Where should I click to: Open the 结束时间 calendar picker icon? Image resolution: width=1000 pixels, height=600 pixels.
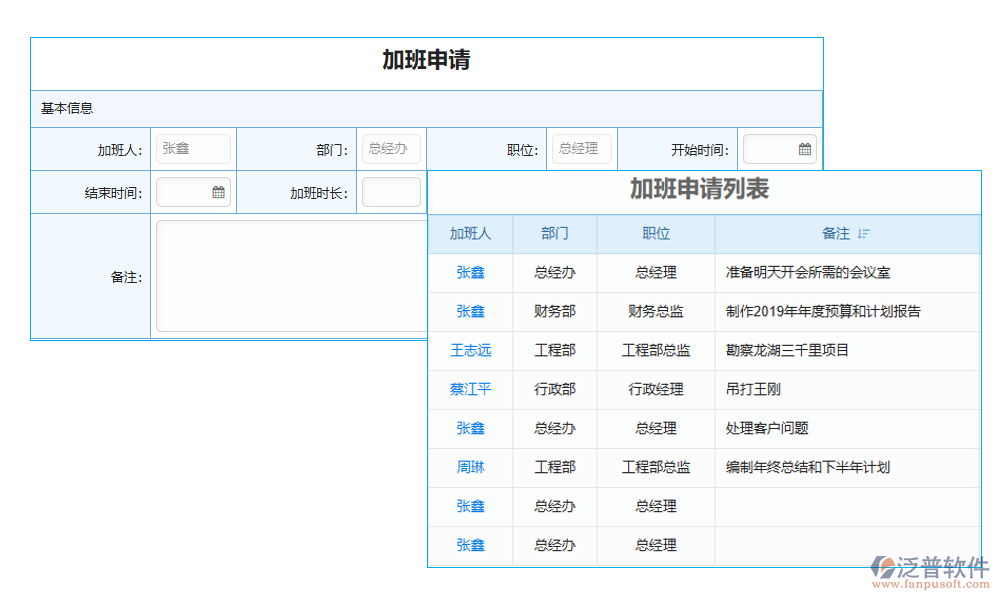pos(219,191)
